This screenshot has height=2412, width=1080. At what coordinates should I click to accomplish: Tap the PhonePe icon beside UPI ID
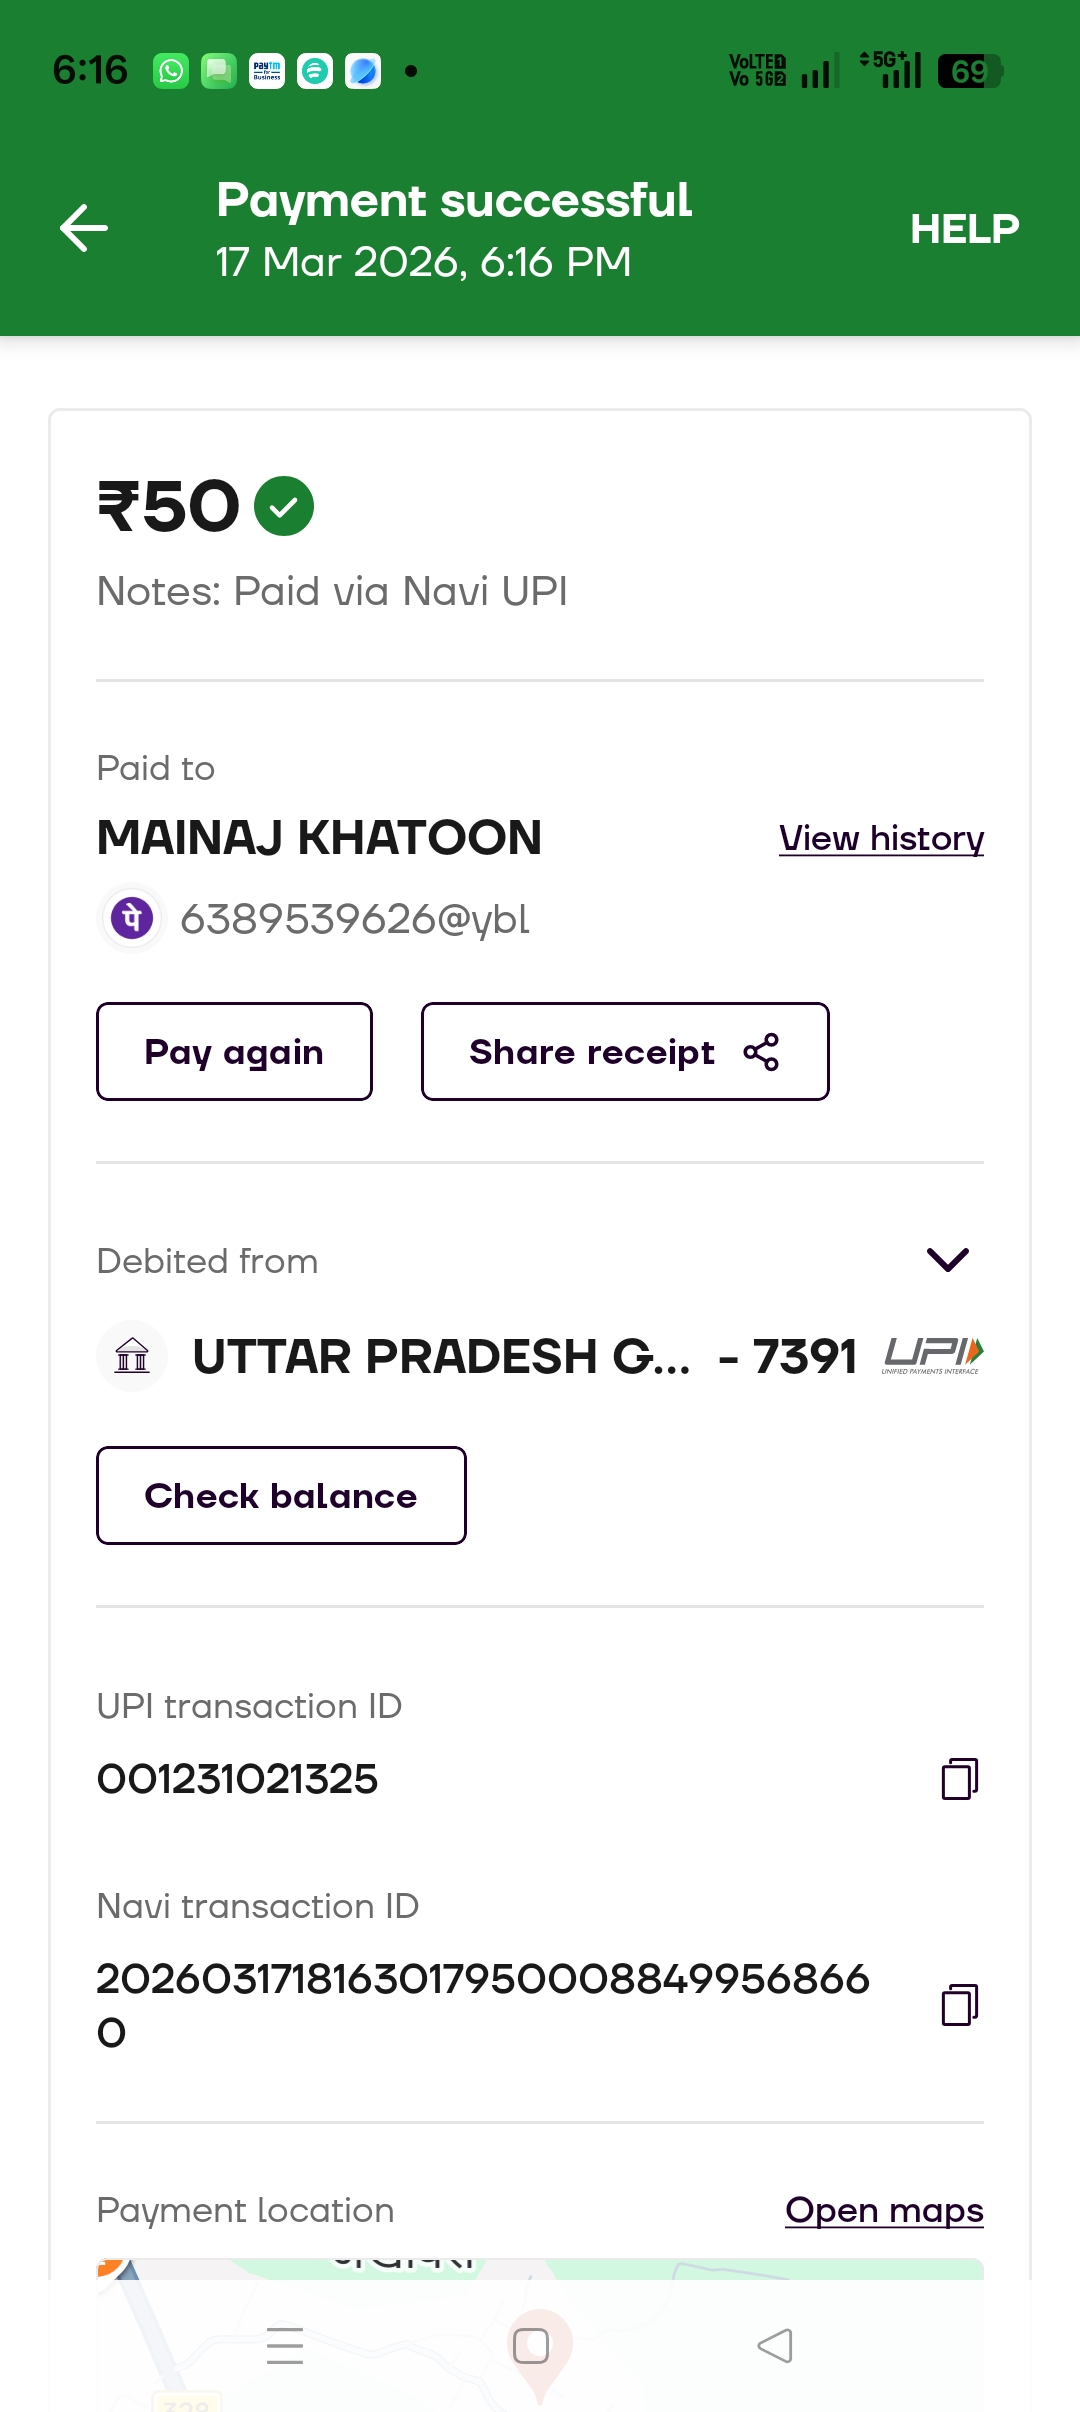pos(132,918)
